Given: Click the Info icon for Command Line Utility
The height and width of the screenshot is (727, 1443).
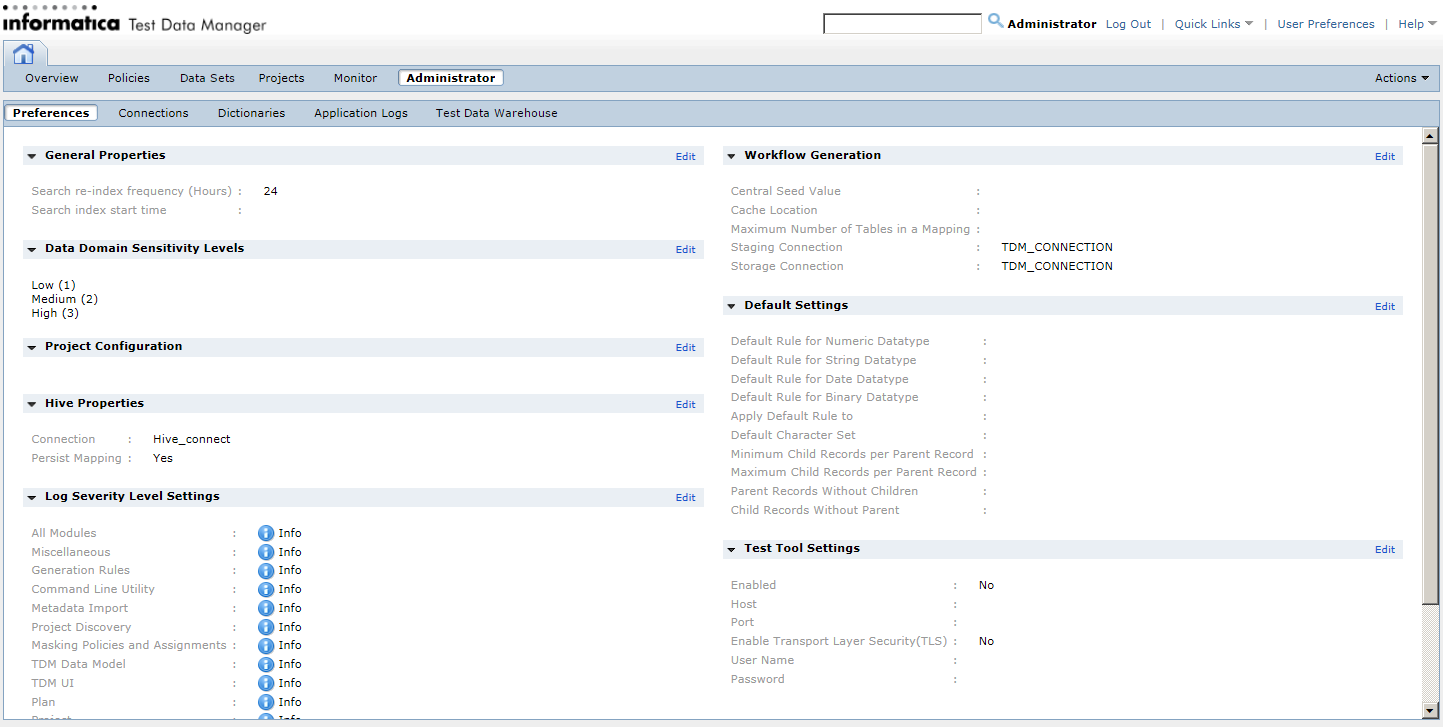Looking at the screenshot, I should (266, 590).
